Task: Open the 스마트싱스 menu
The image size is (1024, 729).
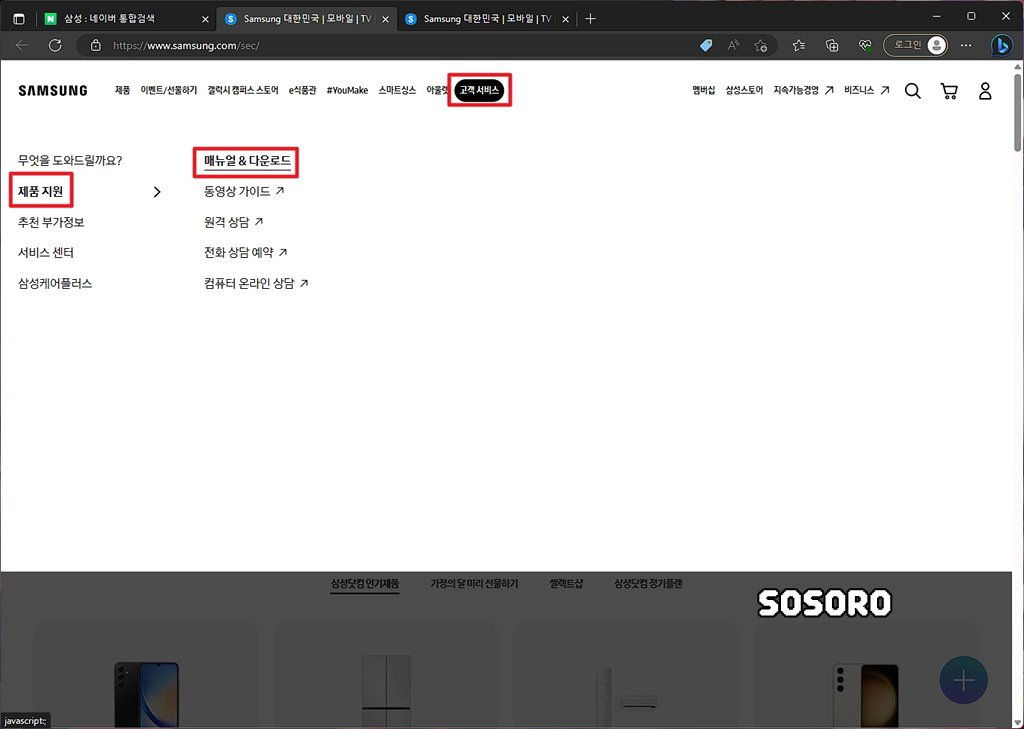Action: point(397,91)
